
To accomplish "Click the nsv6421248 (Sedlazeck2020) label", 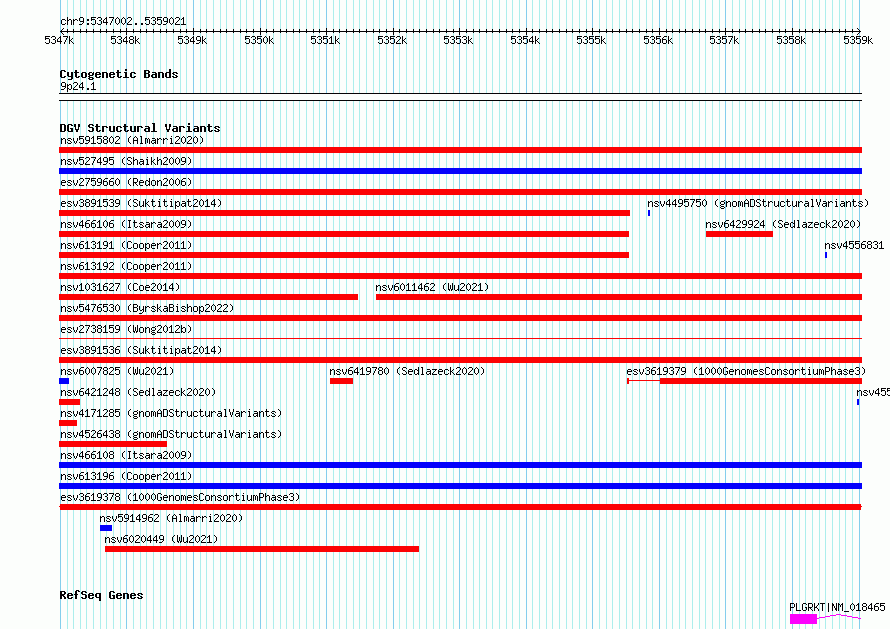I will tap(138, 392).
